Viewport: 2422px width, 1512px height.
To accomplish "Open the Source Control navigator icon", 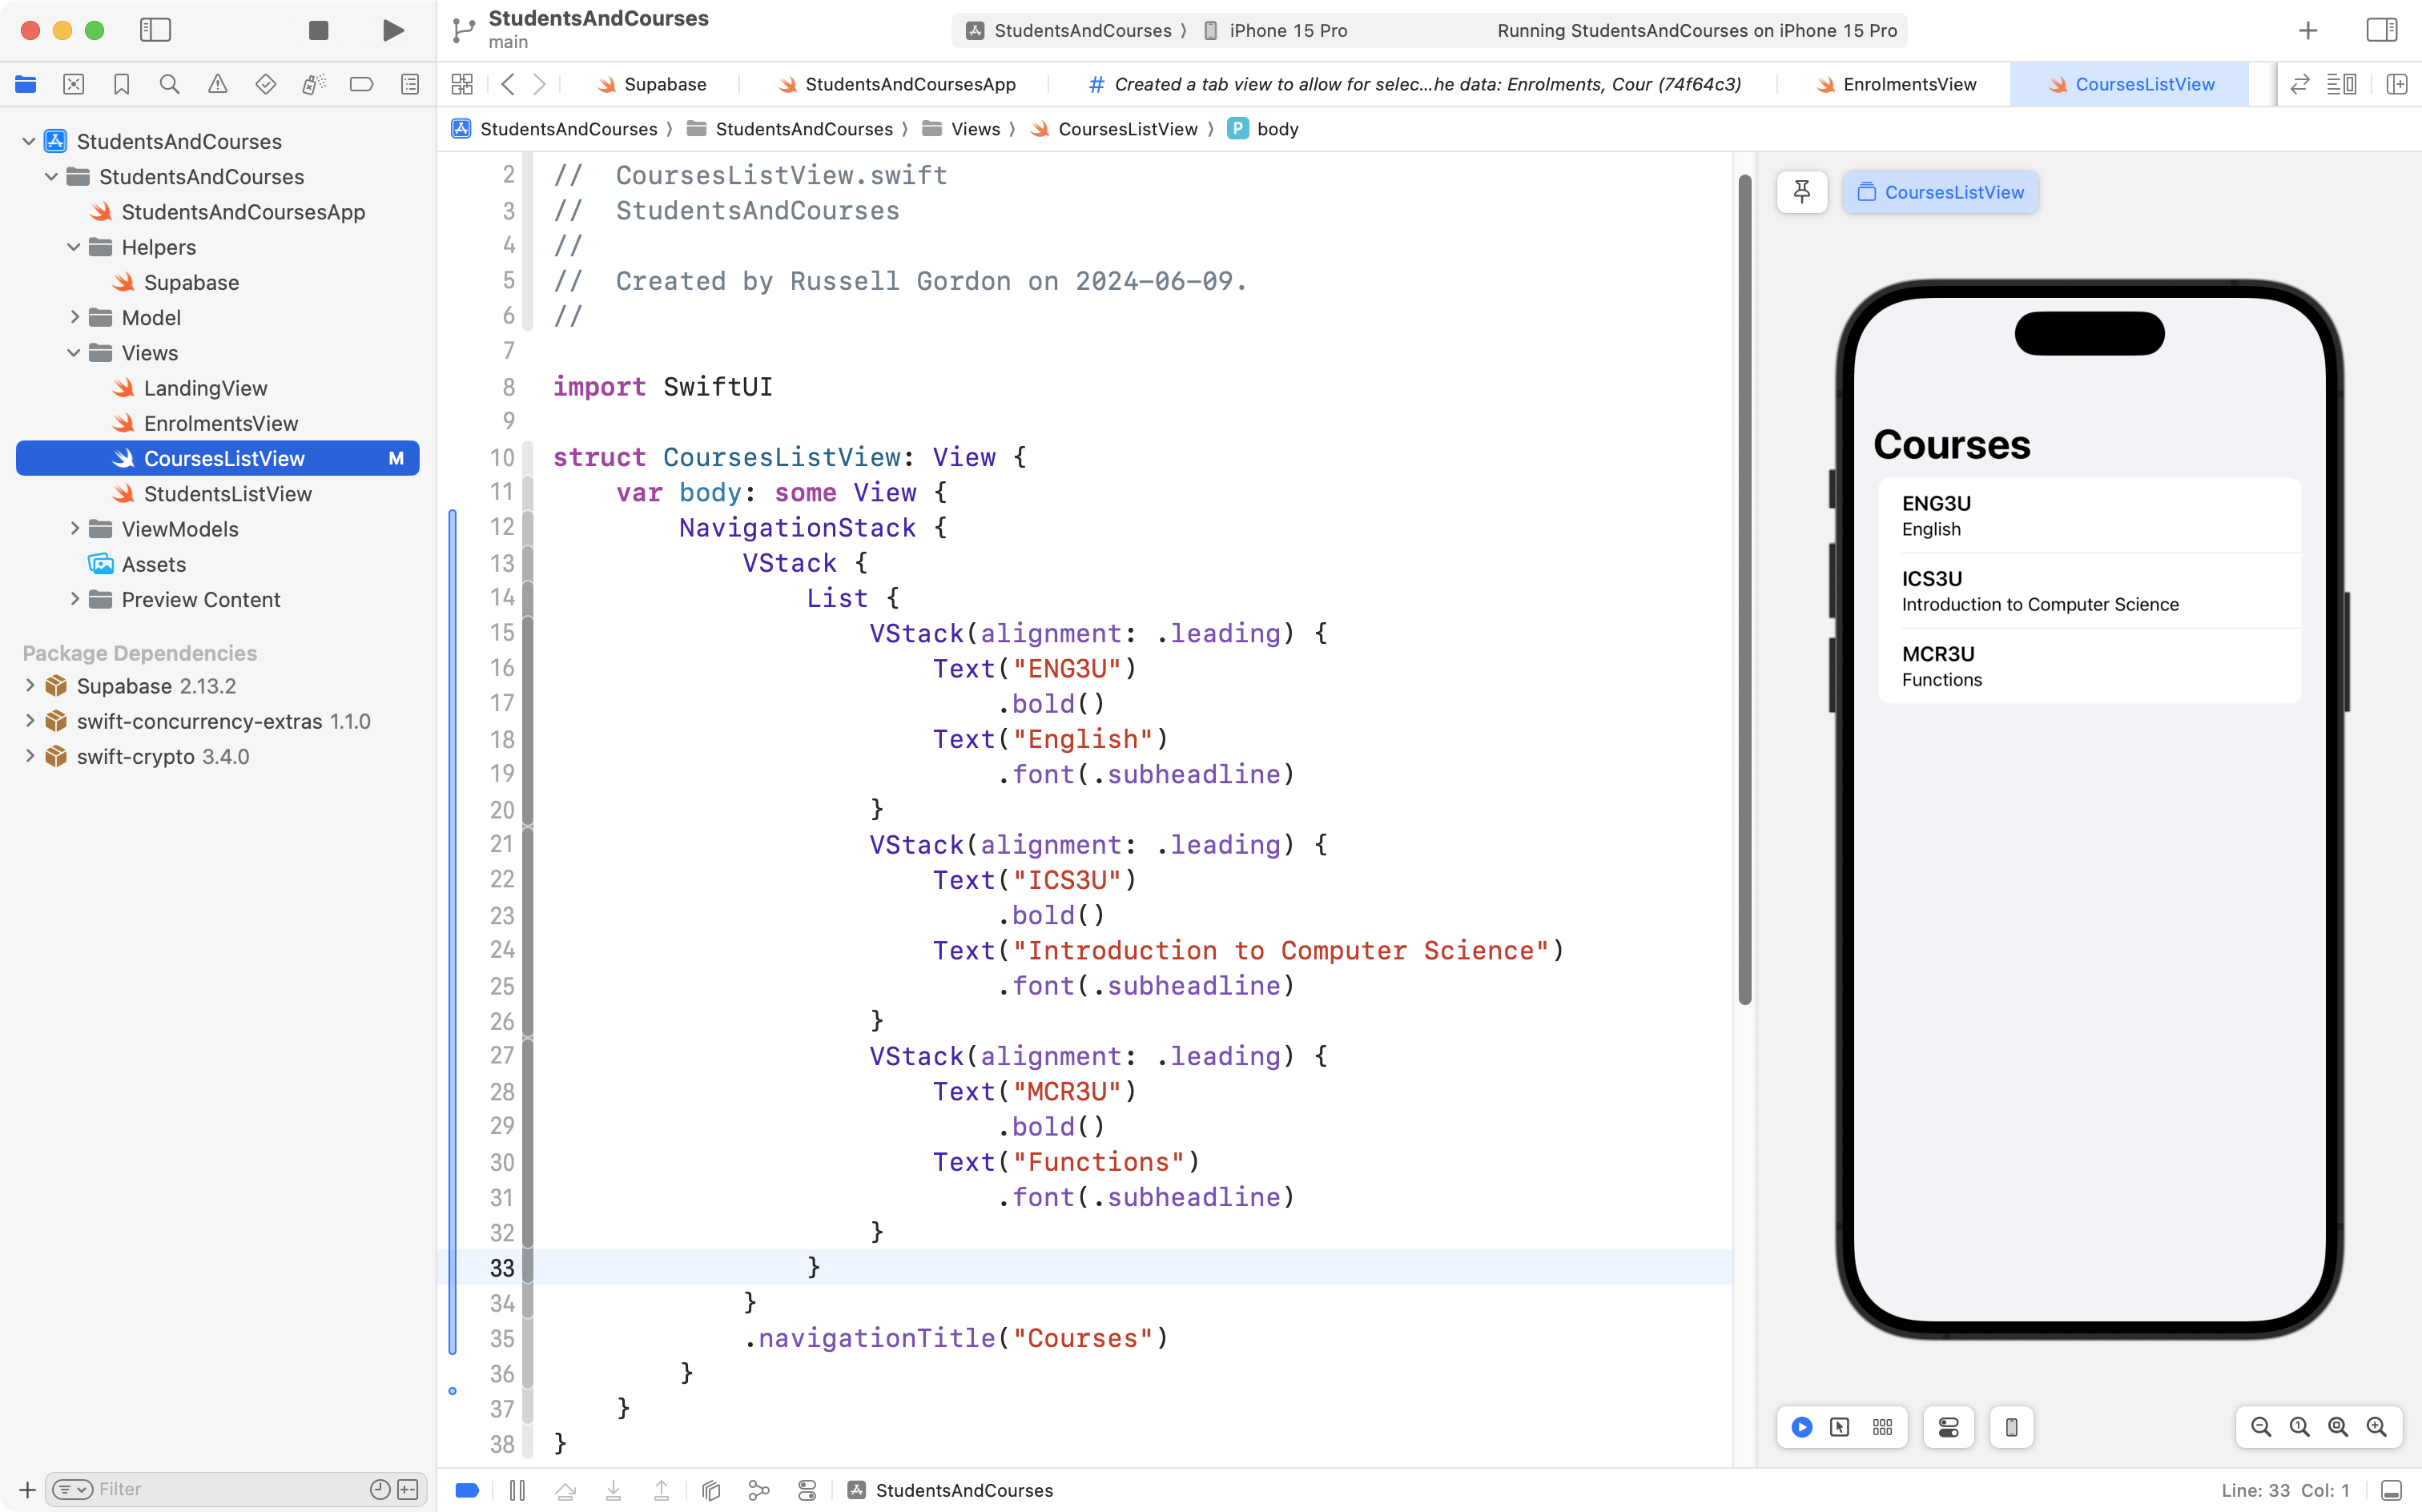I will tap(73, 84).
